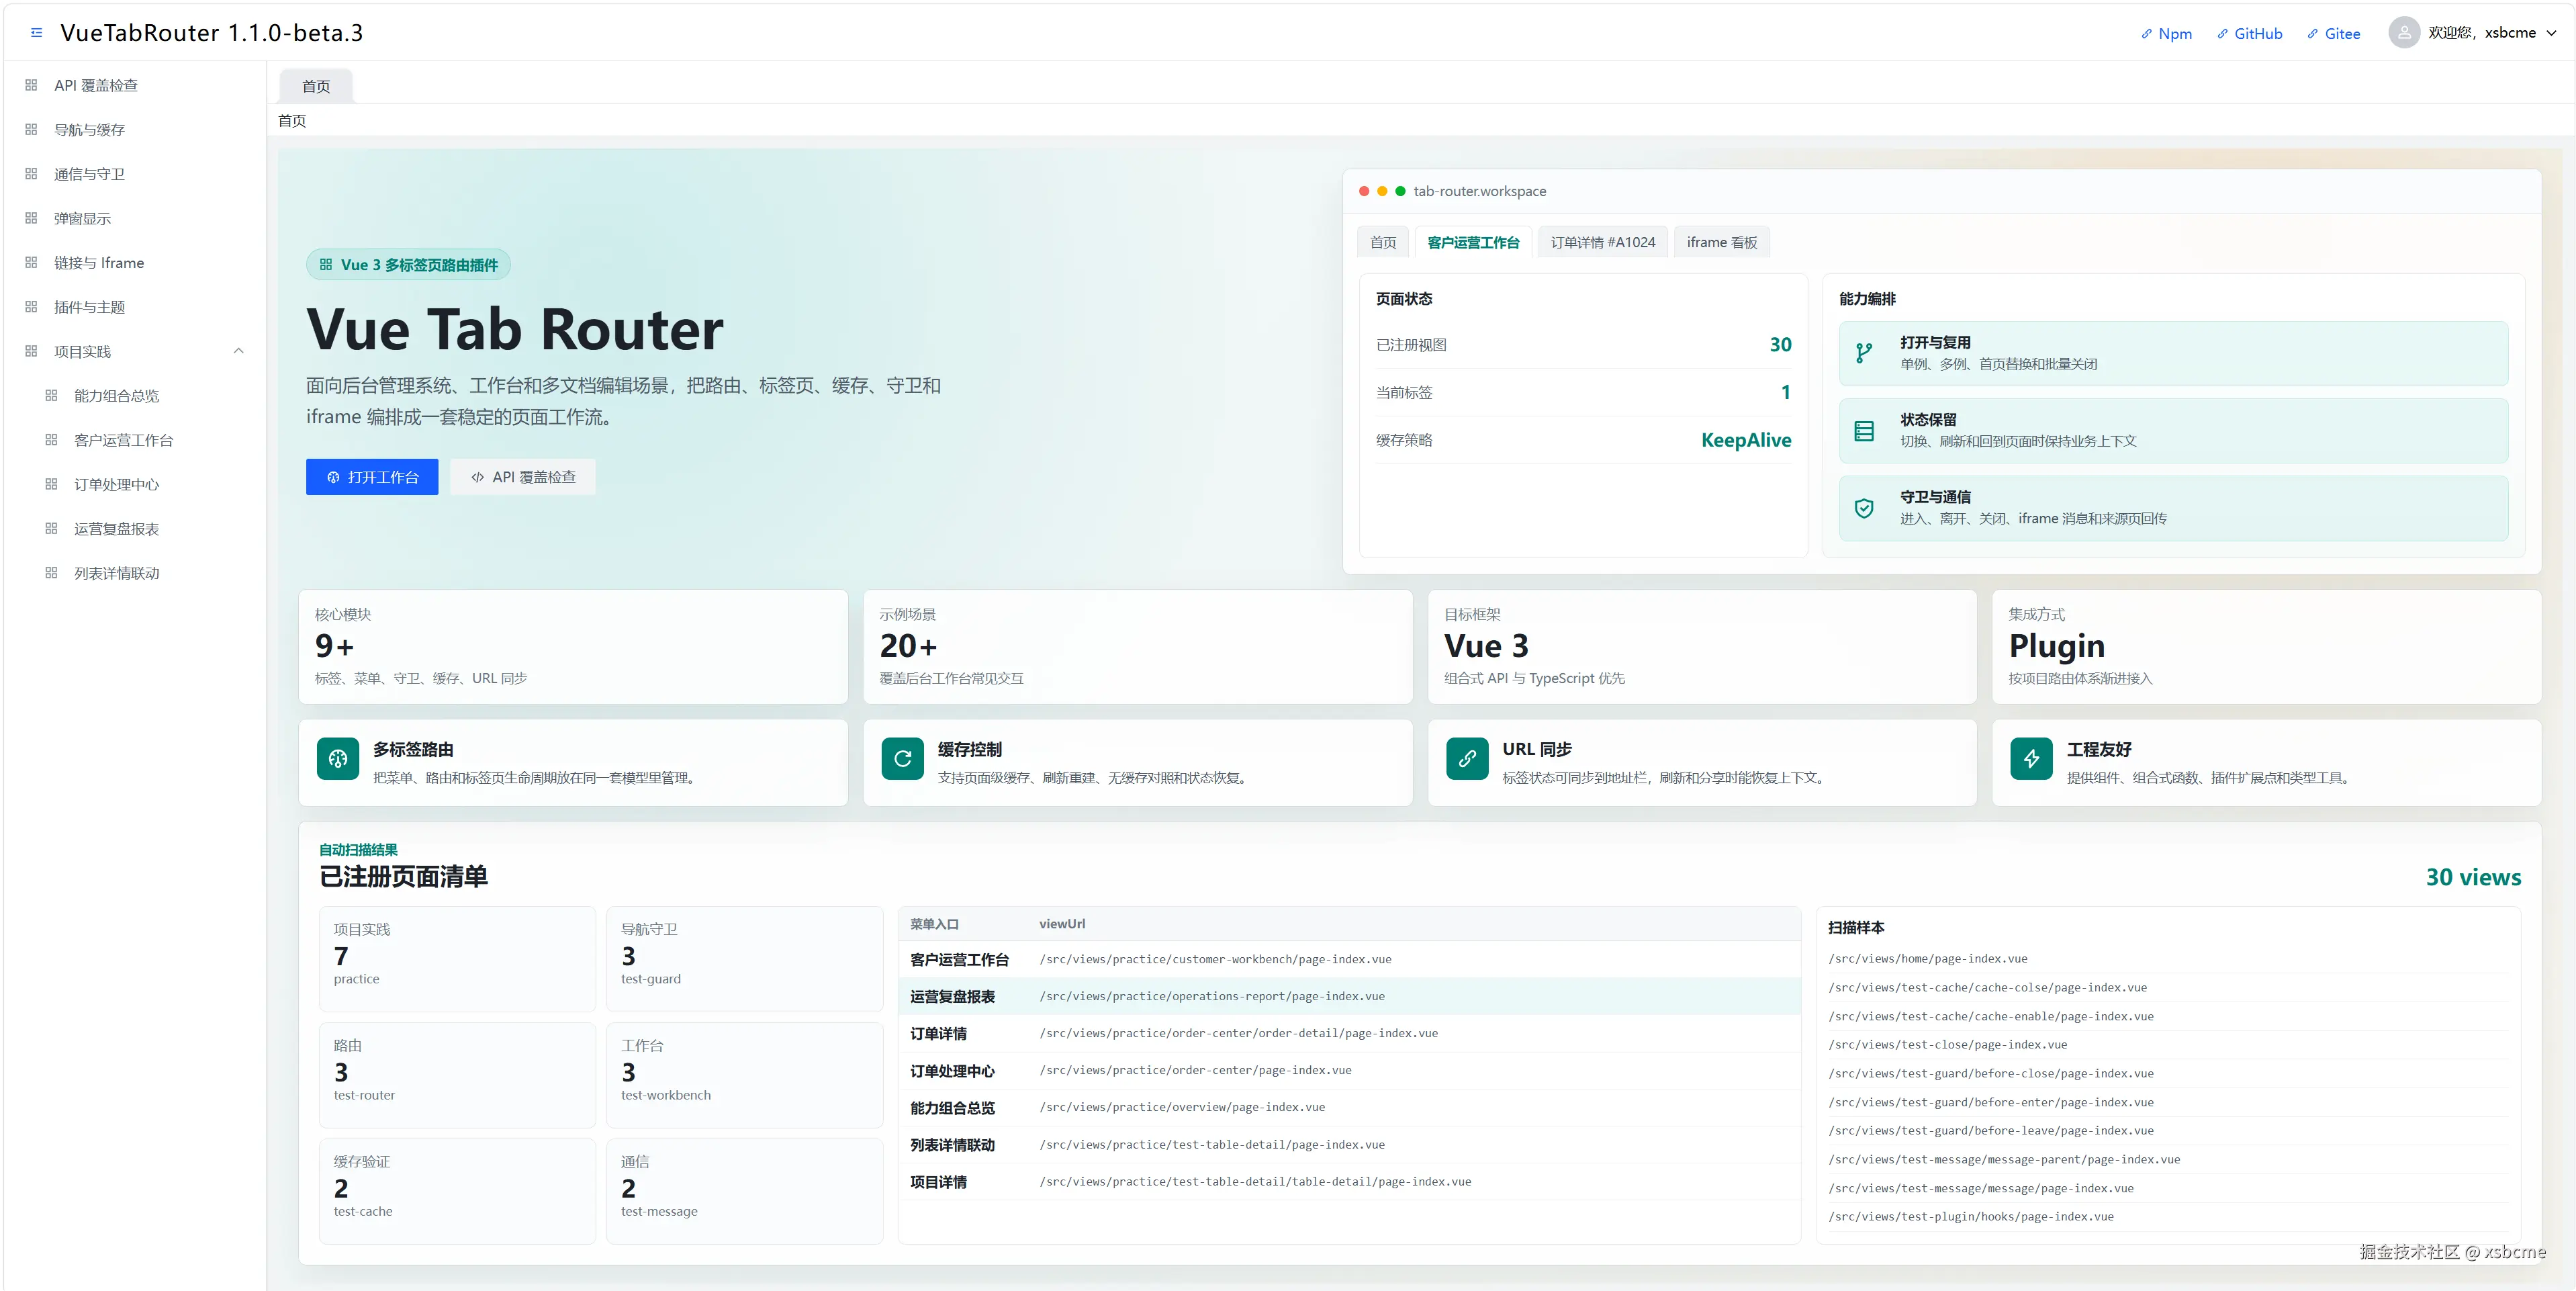Click the 链接与 Iframe menu grid icon
This screenshot has height=1291, width=2576.
[31, 263]
